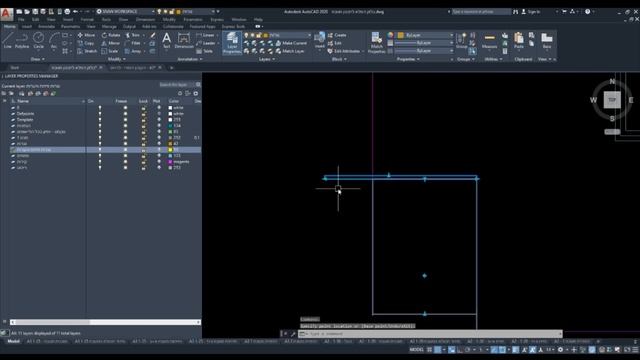Viewport: 640px width, 360px height.
Task: Select the Circle tool
Action: pyautogui.click(x=38, y=40)
